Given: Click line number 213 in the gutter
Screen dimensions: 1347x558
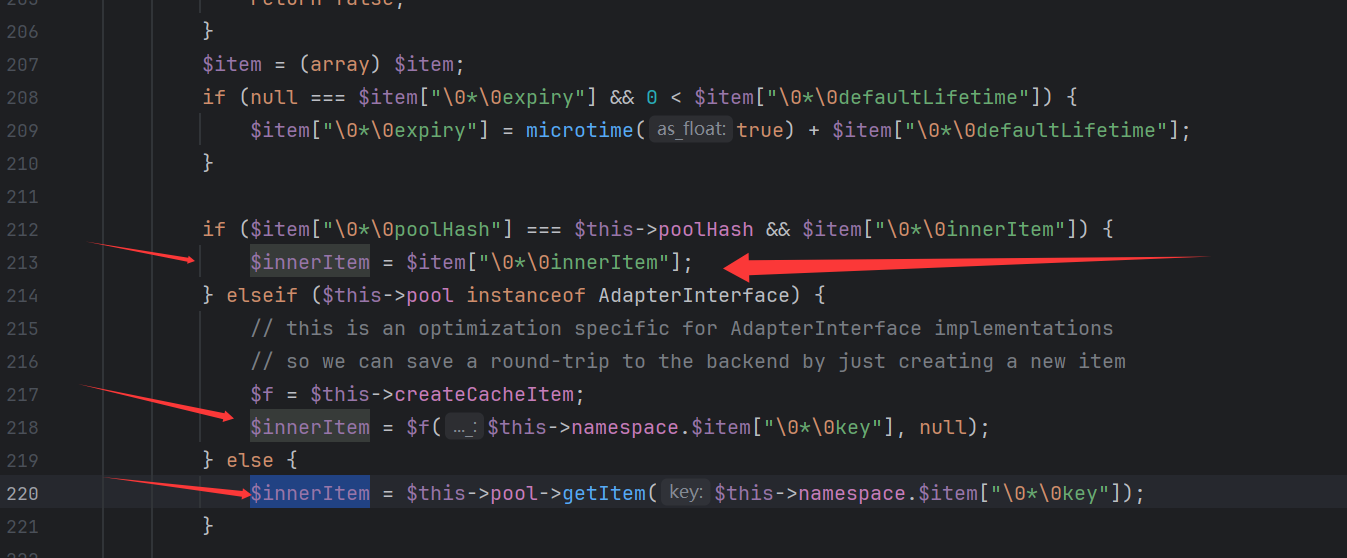Looking at the screenshot, I should (21, 262).
